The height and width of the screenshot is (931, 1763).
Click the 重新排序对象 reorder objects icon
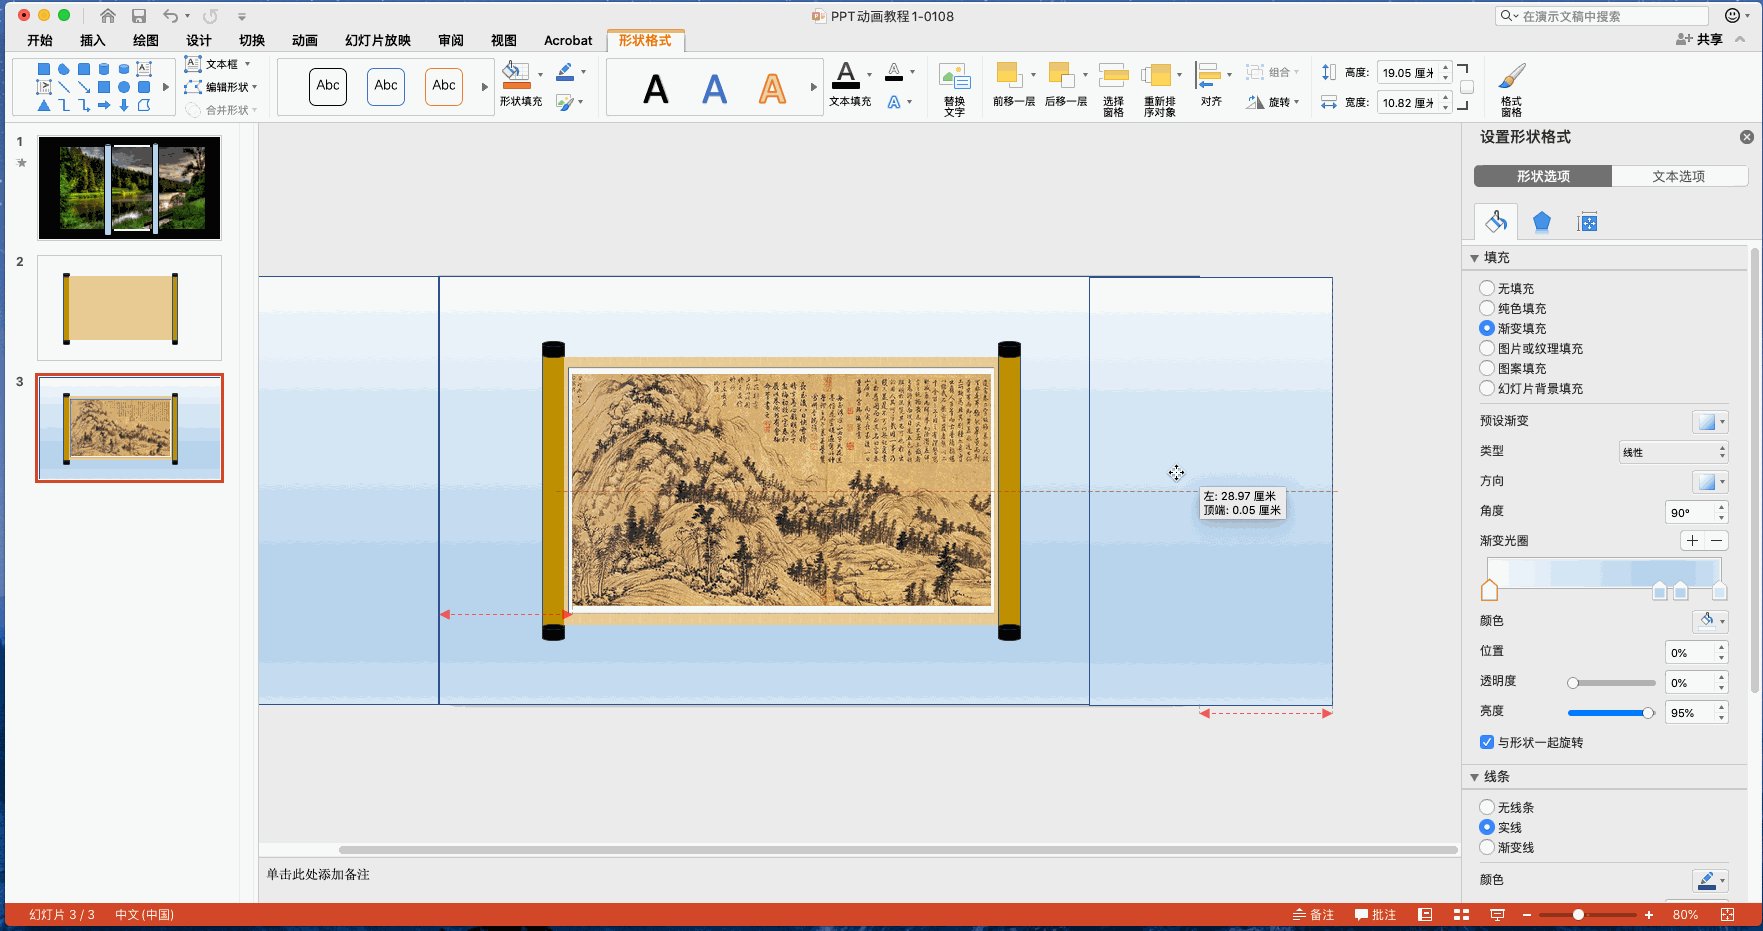coord(1157,77)
